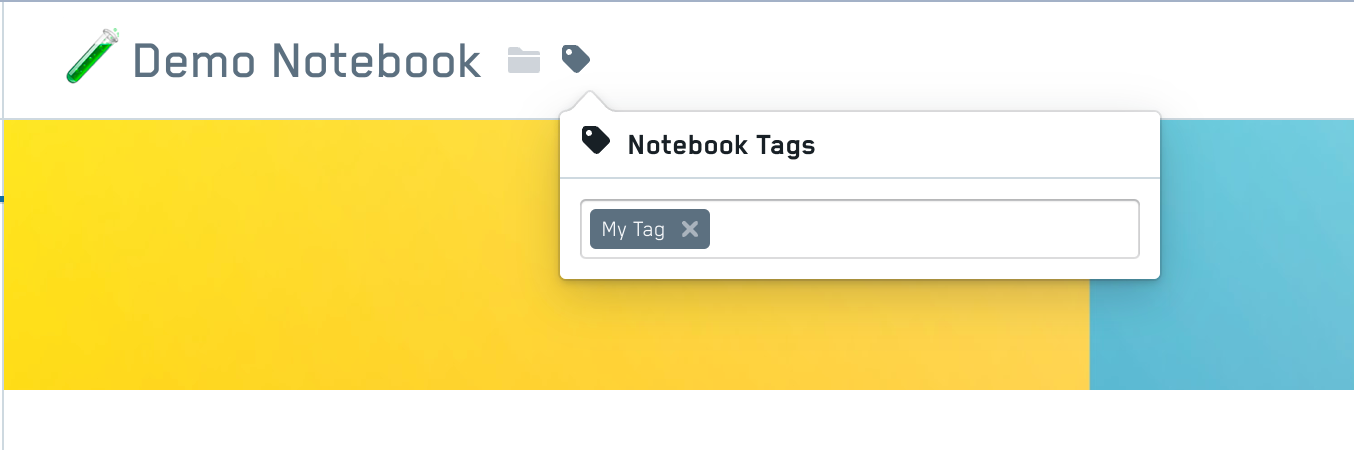Open the notebook folder icon
This screenshot has height=450, width=1354.
[524, 60]
